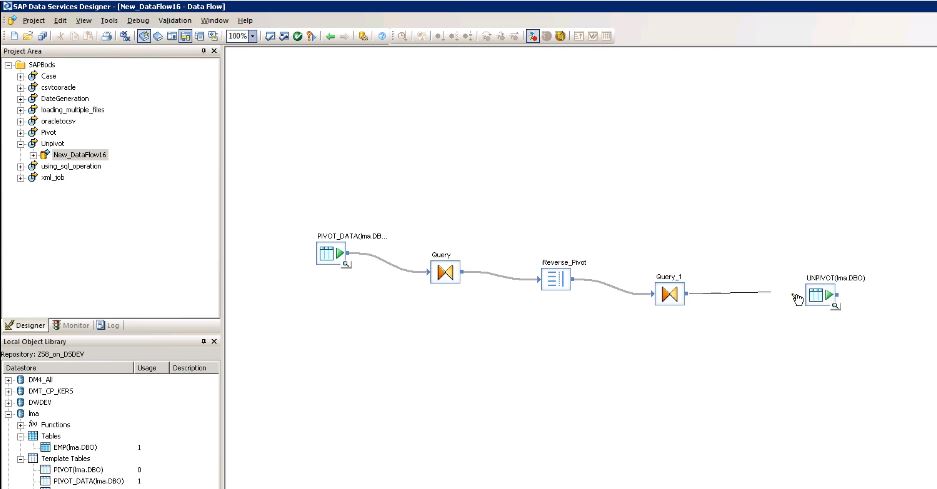Click the Validate Current View icon
This screenshot has height=489, width=937.
pyautogui.click(x=270, y=36)
